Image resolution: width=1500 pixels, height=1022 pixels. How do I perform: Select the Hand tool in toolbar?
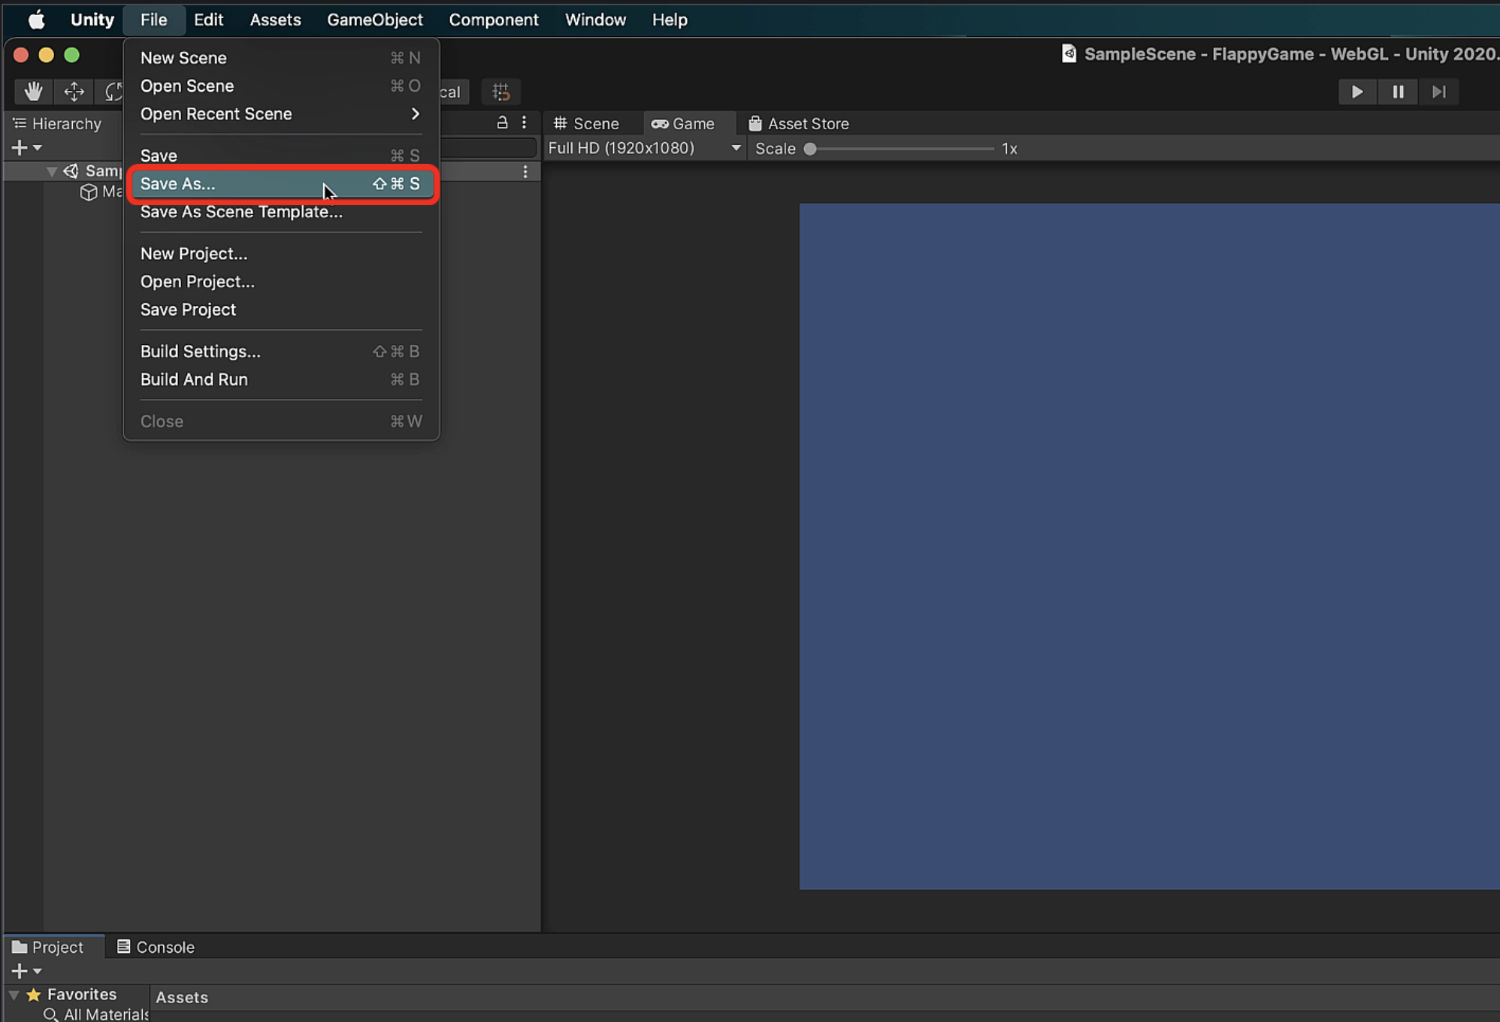[x=34, y=92]
